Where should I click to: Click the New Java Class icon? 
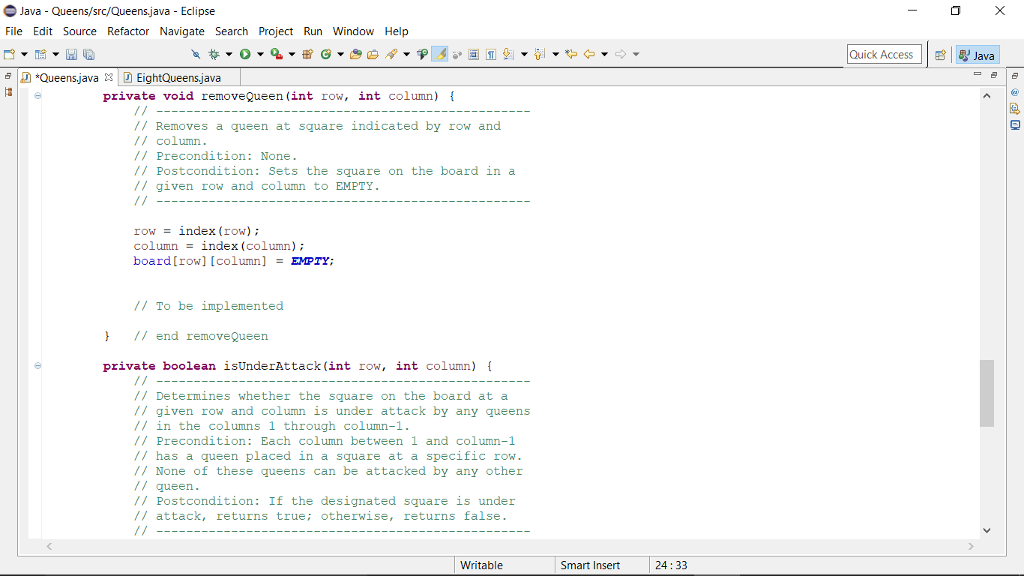[x=326, y=54]
